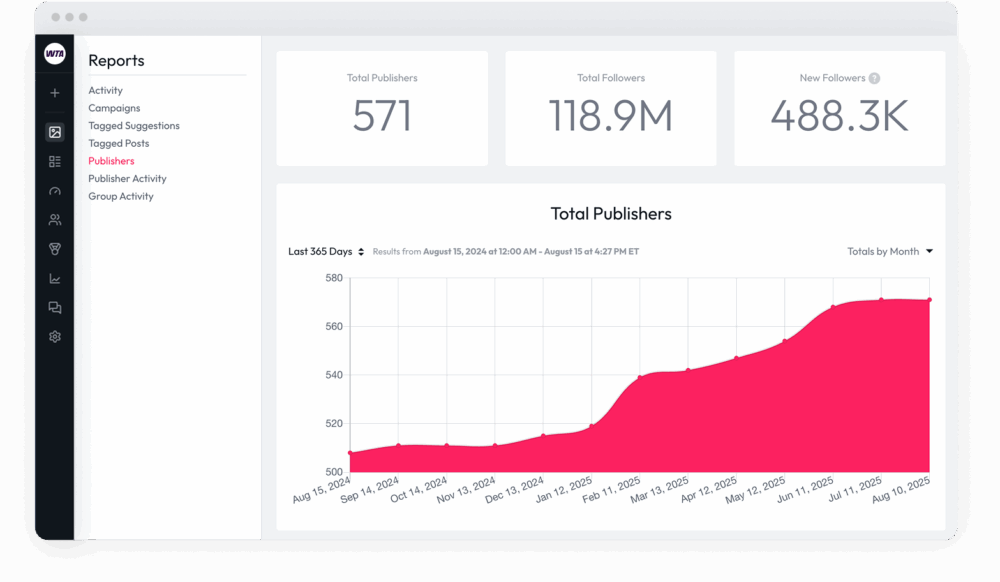Click the WTA logo in the sidebar
The height and width of the screenshot is (582, 1000).
55,55
